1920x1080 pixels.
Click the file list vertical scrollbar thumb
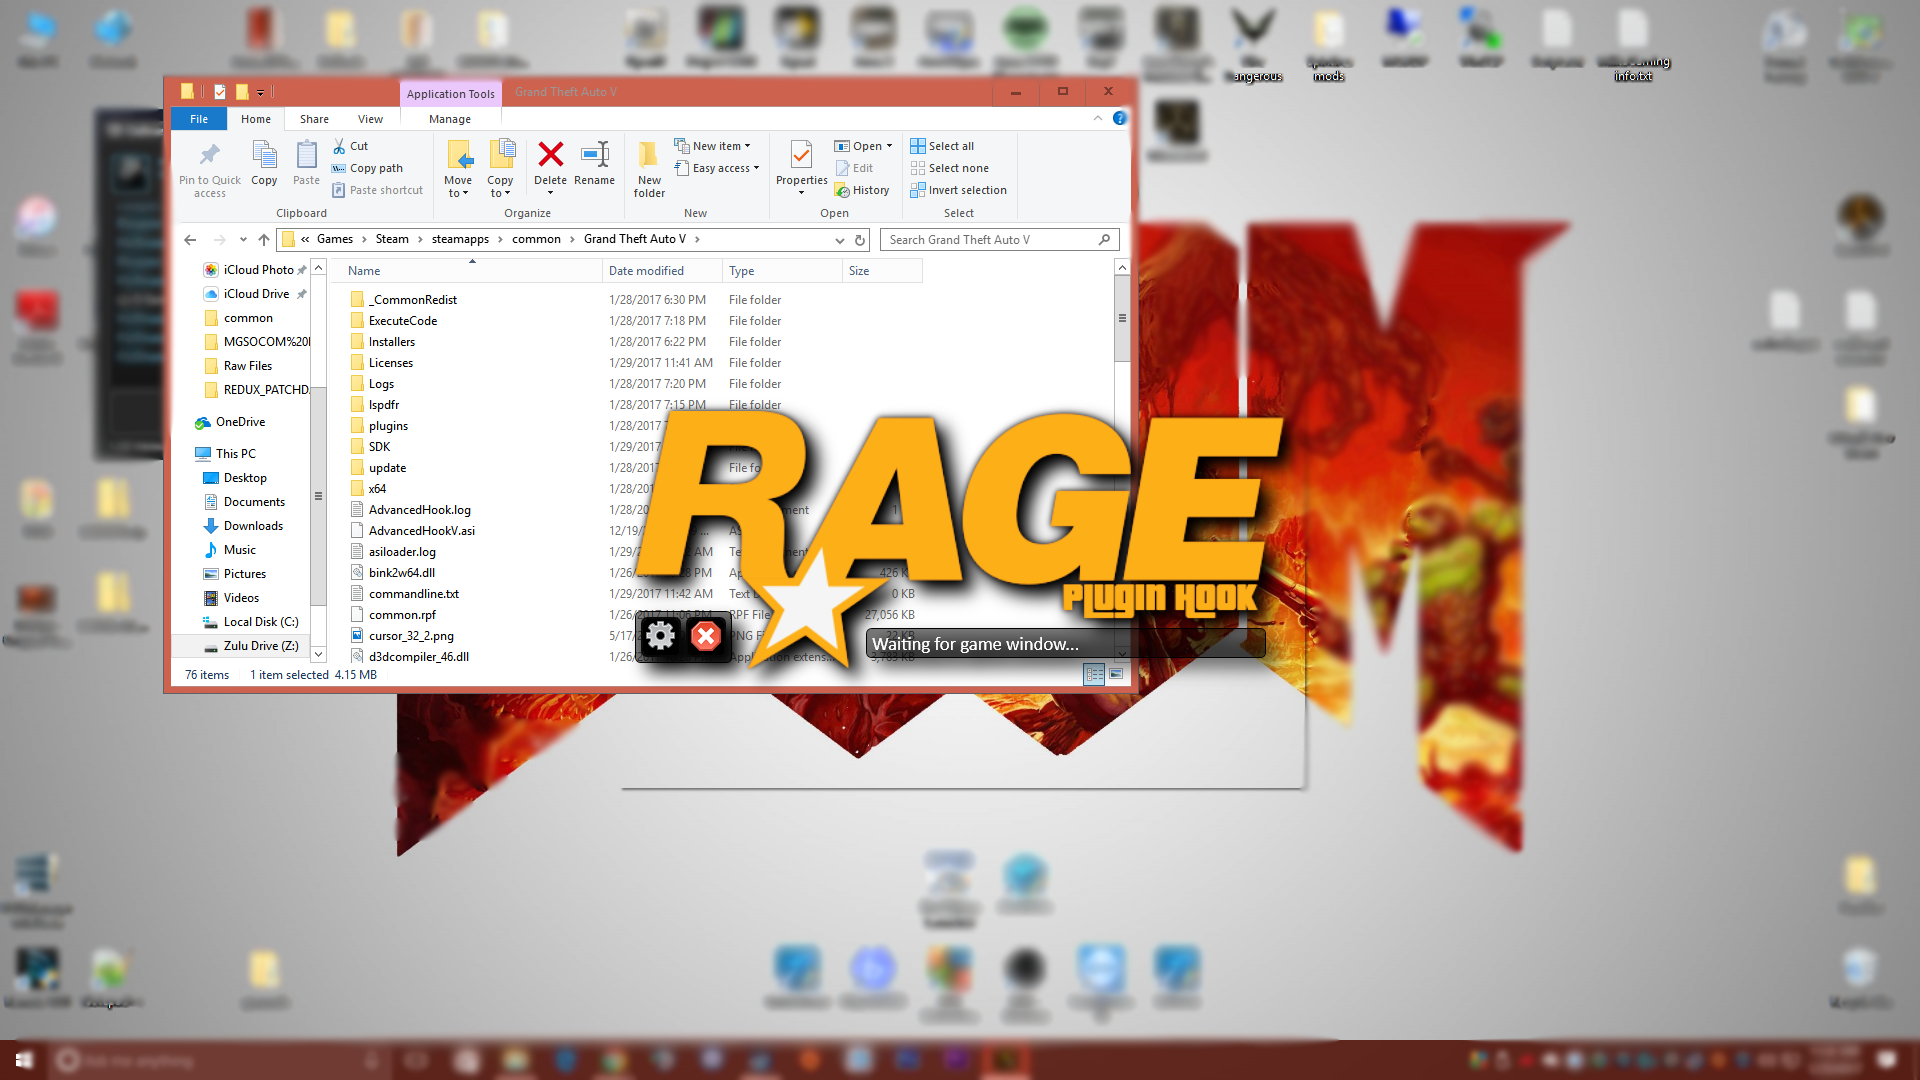tap(1122, 320)
